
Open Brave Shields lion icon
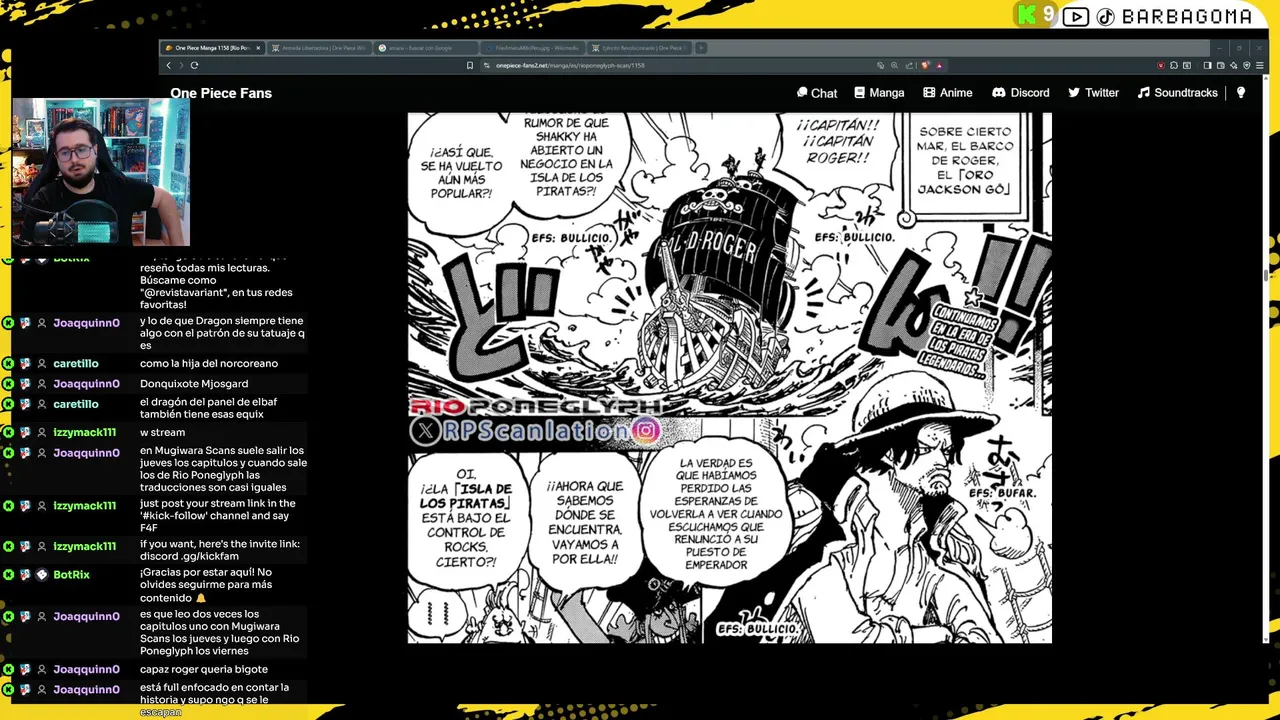coord(926,65)
